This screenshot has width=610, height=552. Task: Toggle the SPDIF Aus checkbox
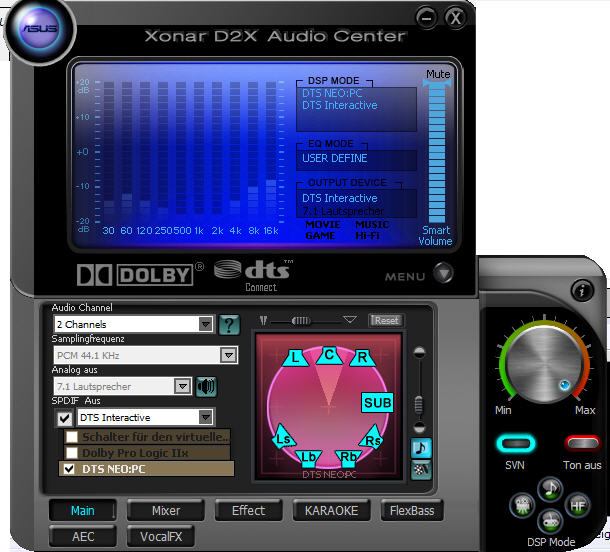(64, 418)
